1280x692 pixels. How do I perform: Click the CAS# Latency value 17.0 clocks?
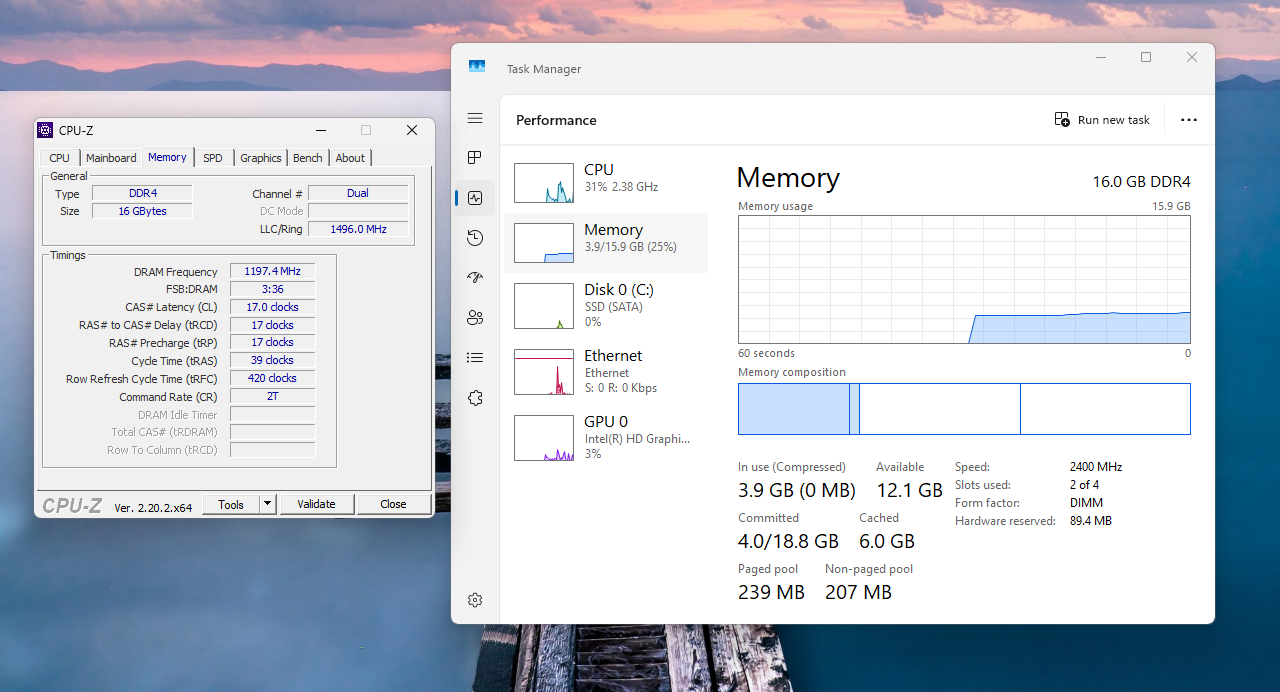coord(272,307)
